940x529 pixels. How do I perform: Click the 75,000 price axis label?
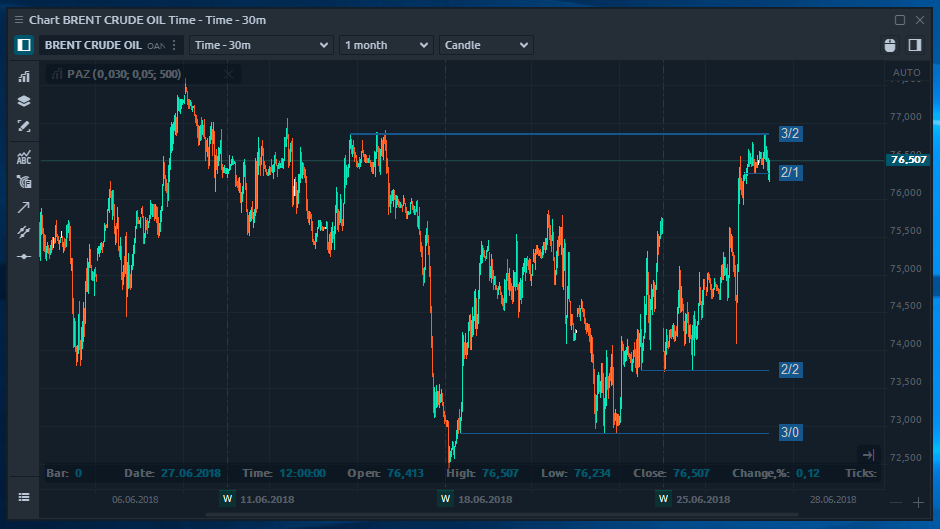click(906, 268)
